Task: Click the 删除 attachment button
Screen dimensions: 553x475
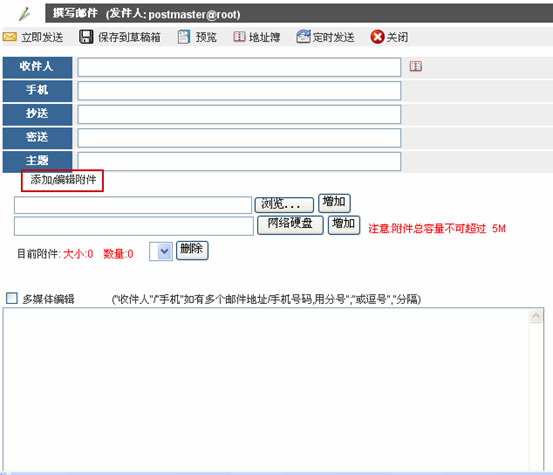Action: [x=192, y=250]
